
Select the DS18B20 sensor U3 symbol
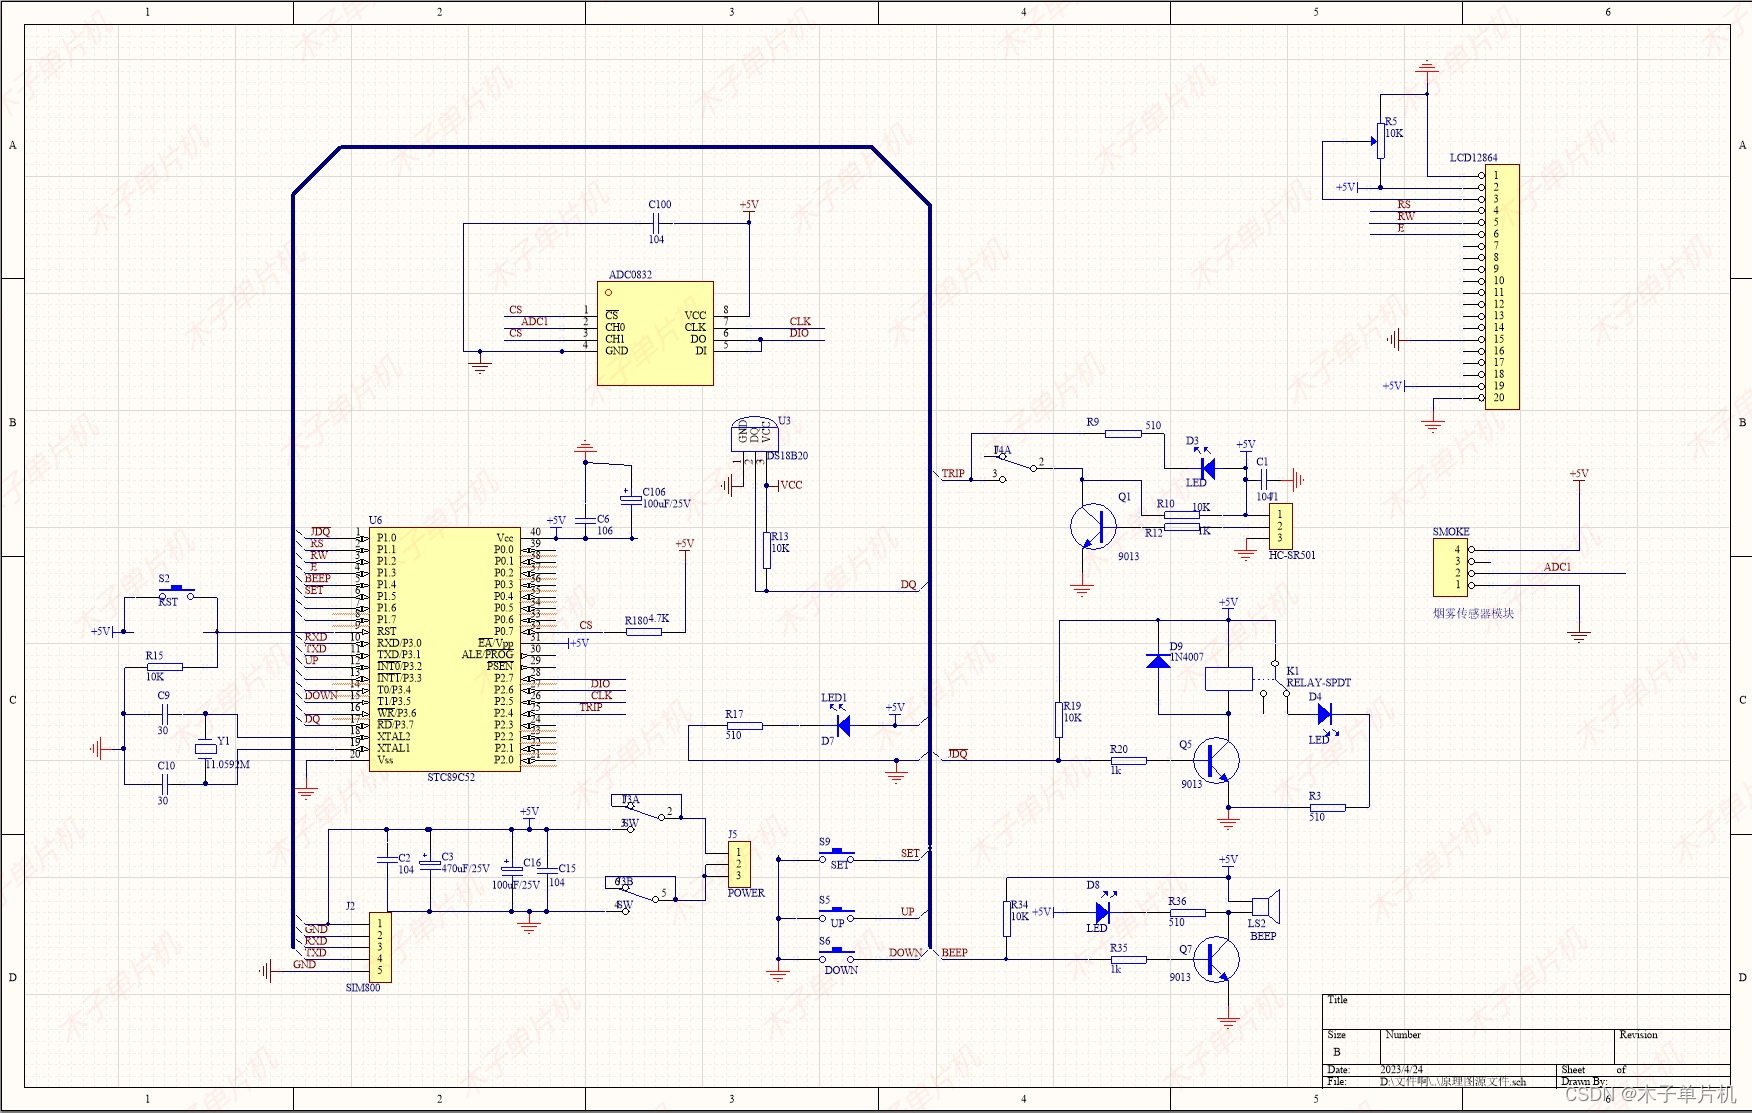755,434
